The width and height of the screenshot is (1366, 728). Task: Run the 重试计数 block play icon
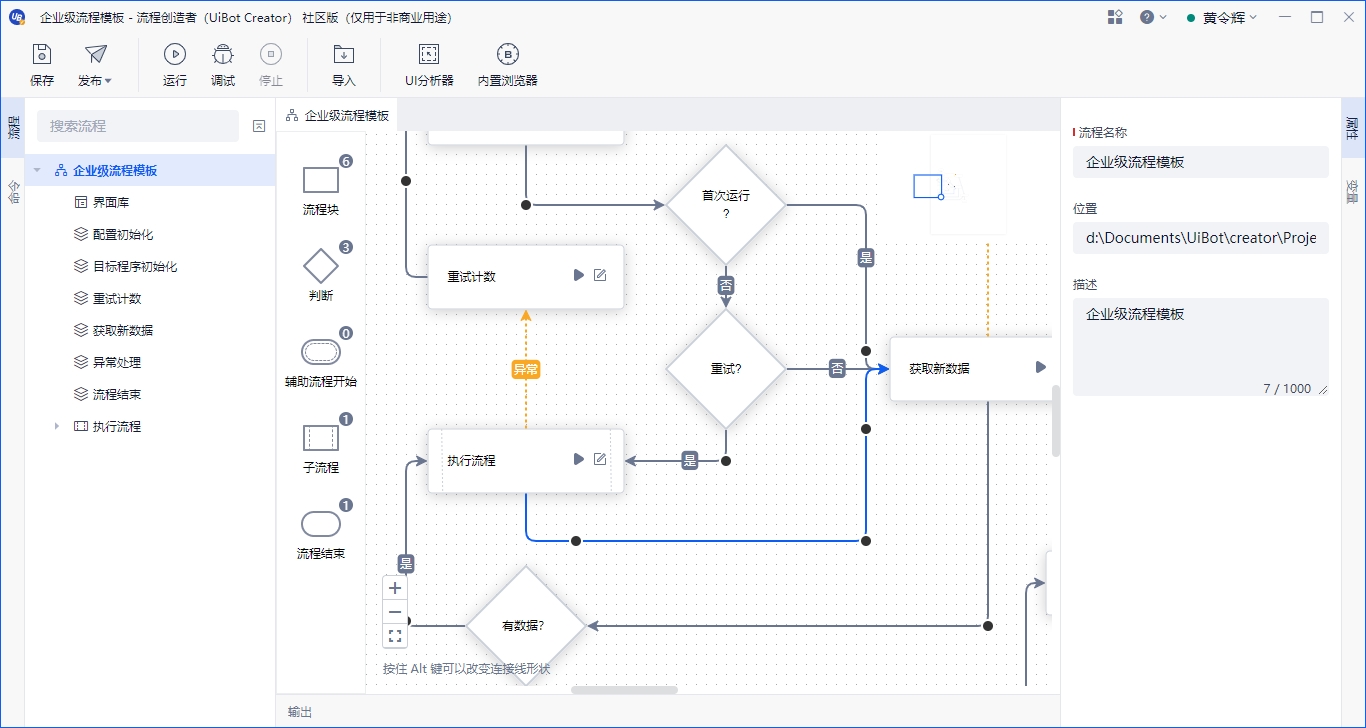click(578, 275)
